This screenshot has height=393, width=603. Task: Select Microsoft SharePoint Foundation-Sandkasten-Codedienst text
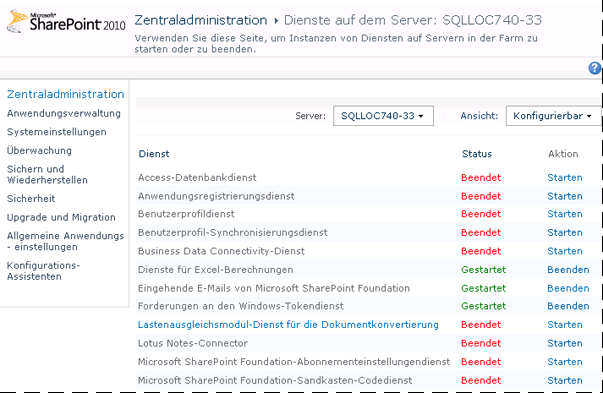275,380
